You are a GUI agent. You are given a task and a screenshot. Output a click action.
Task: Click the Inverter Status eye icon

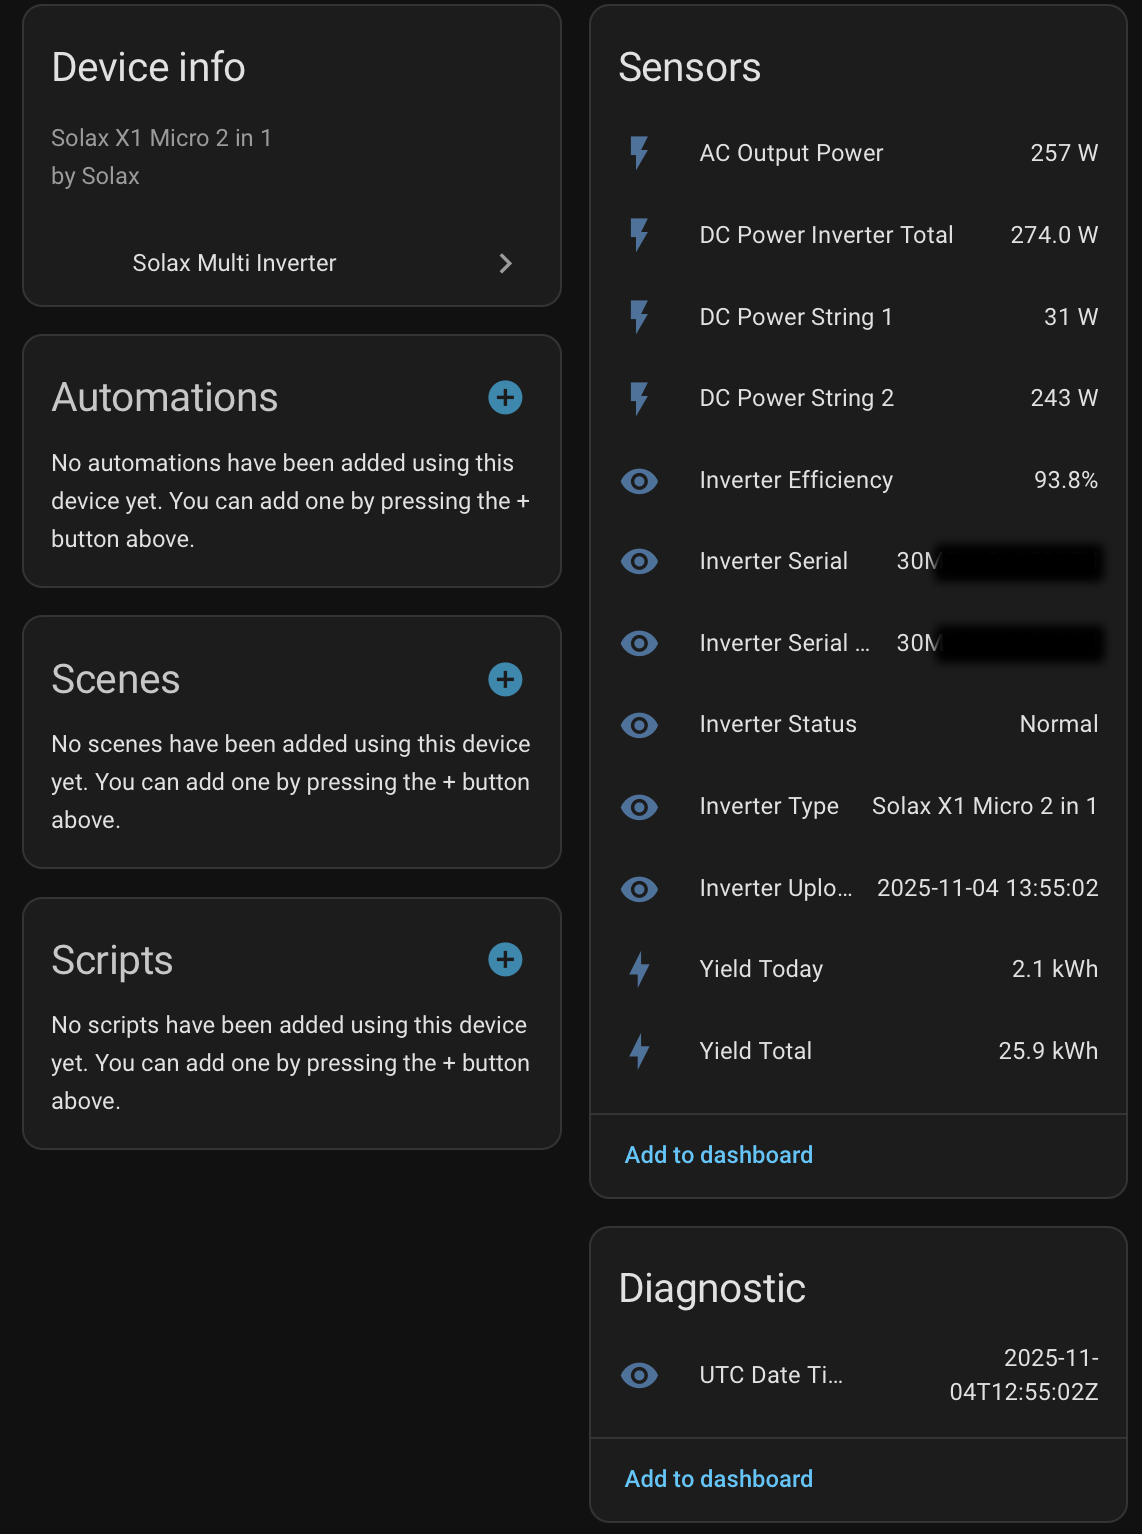click(639, 725)
